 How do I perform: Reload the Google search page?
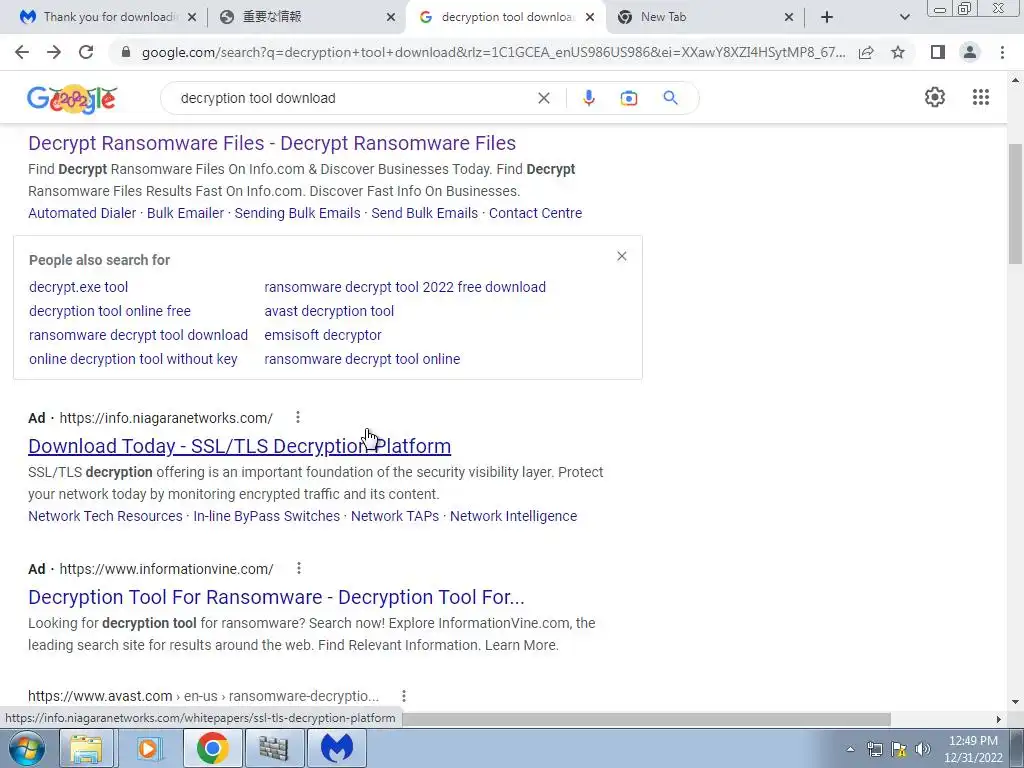86,52
